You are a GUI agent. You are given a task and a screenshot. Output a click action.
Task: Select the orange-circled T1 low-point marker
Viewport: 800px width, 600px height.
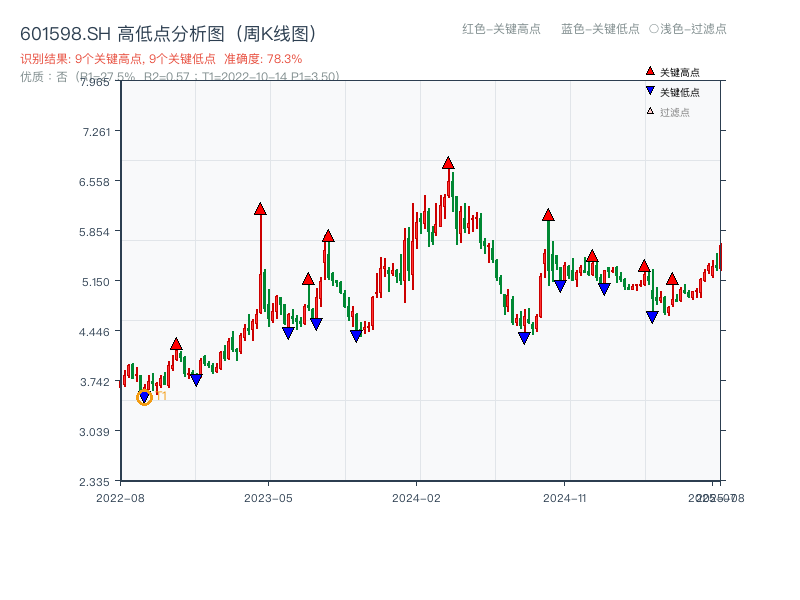pos(144,397)
